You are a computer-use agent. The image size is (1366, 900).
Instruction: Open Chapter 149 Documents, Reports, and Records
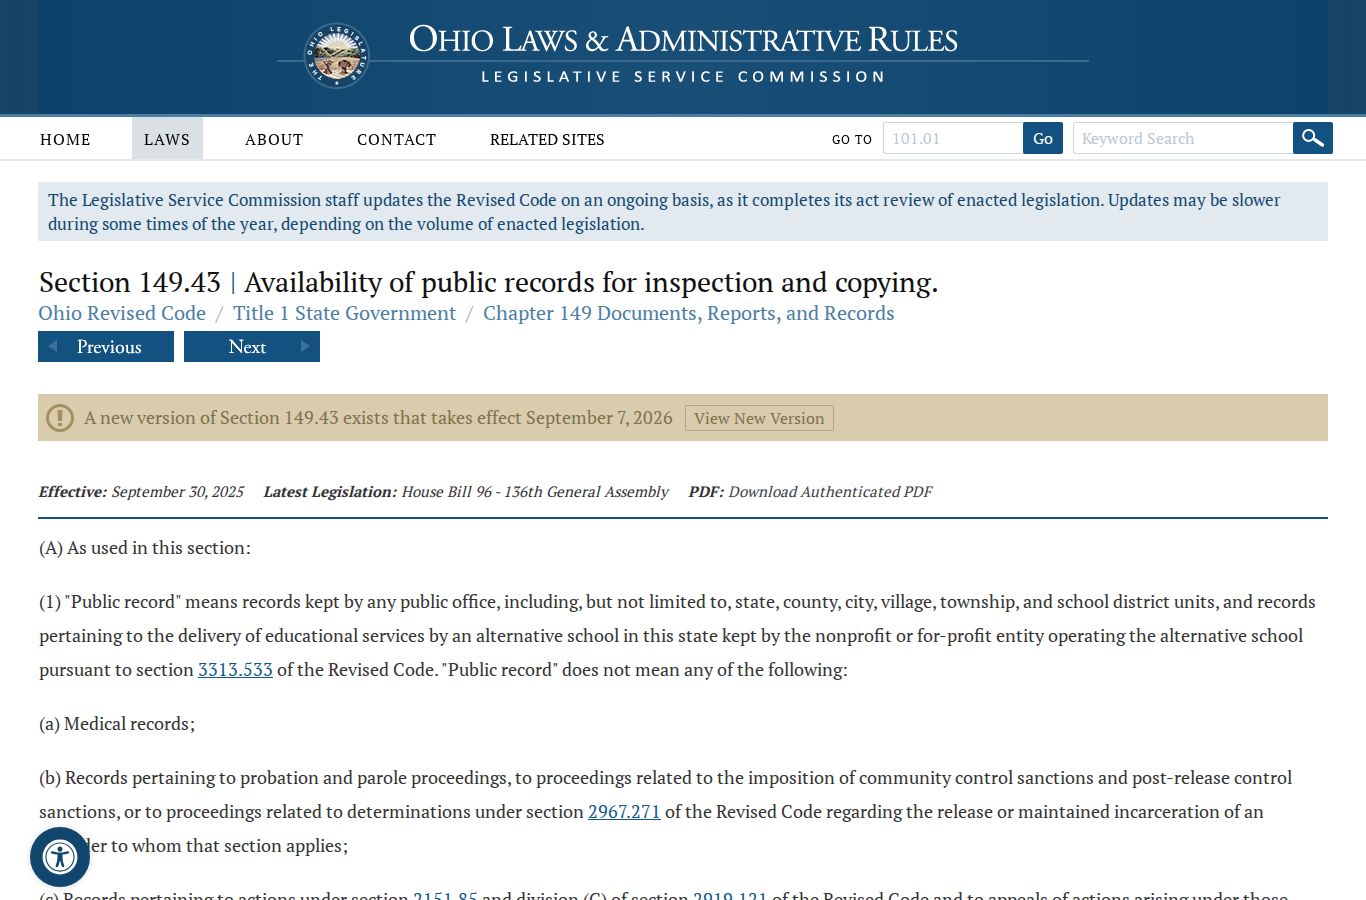[689, 313]
